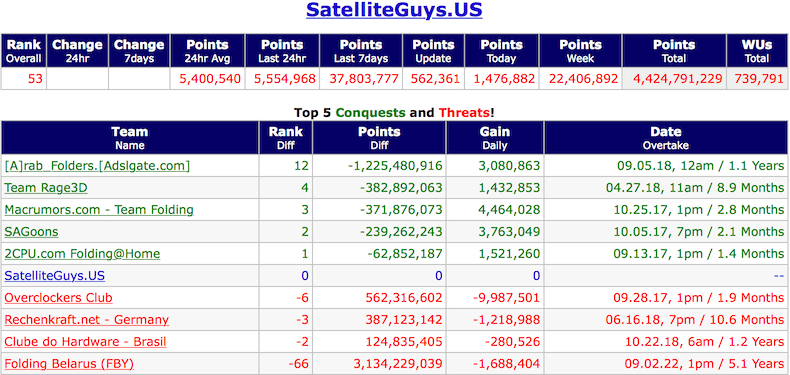The width and height of the screenshot is (790, 375).
Task: Open the [A]rab_Folders.[Adslgate.com] team link
Action: tap(97, 166)
